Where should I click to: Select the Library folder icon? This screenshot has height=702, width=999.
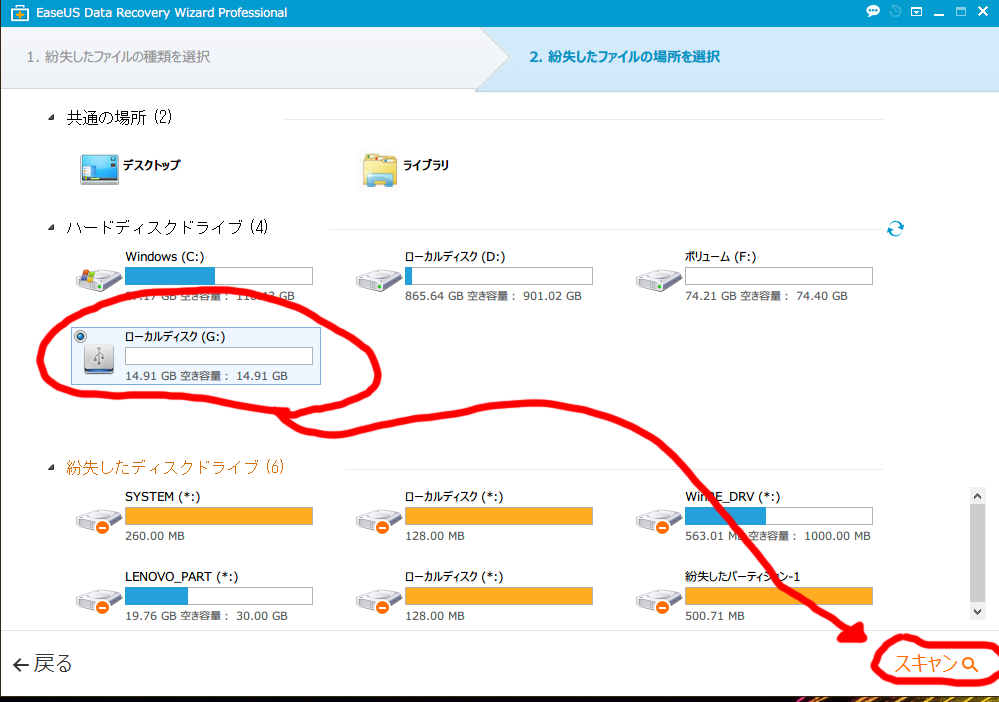click(x=380, y=170)
